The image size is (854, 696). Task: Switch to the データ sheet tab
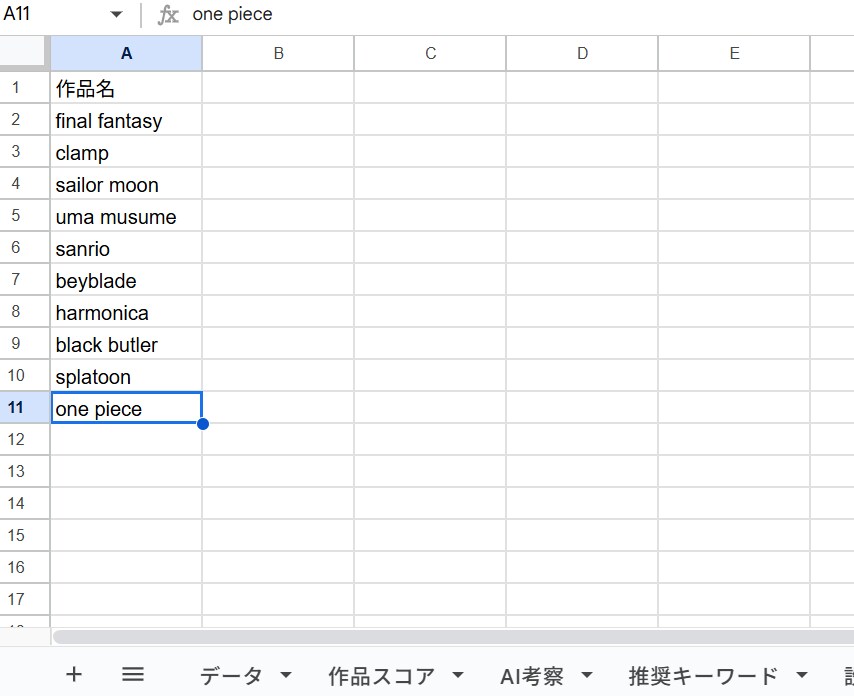point(231,676)
